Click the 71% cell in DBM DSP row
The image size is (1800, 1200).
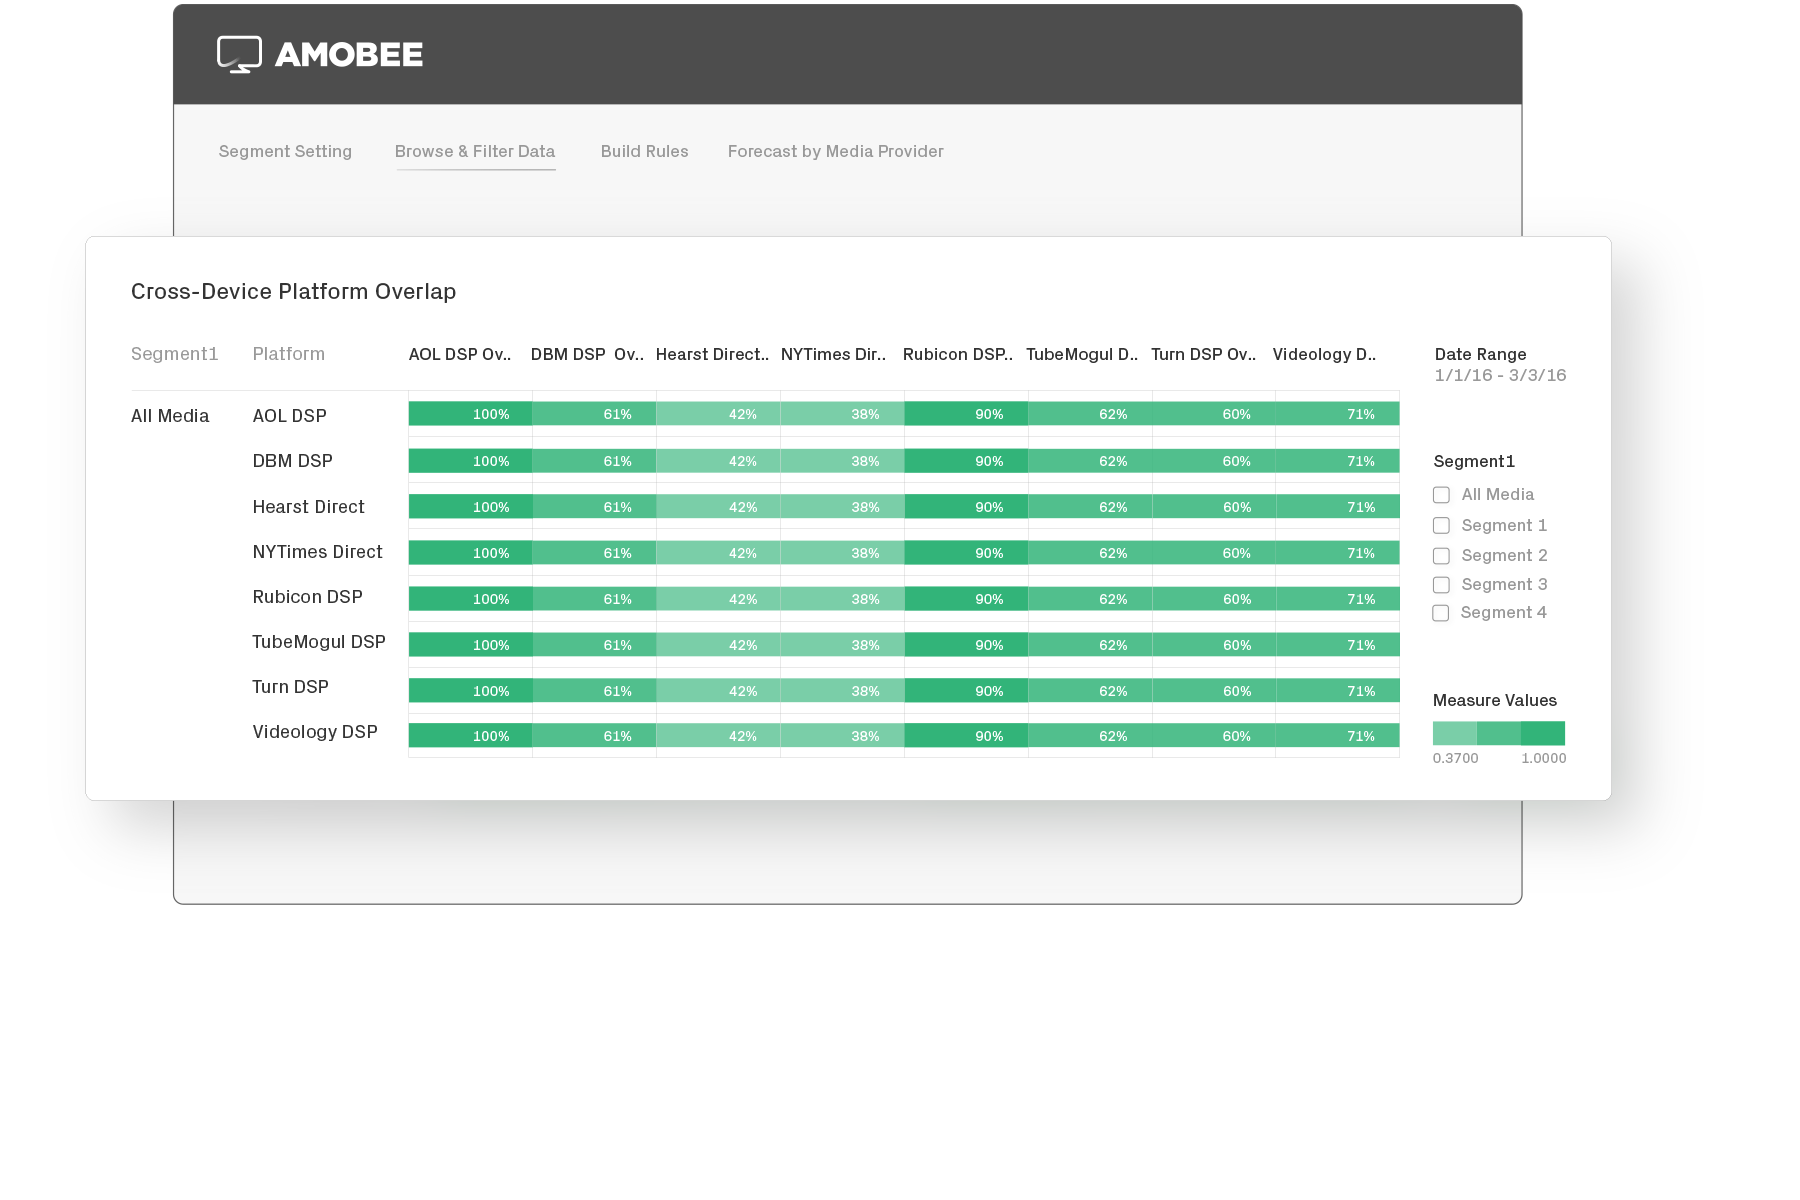pos(1338,461)
